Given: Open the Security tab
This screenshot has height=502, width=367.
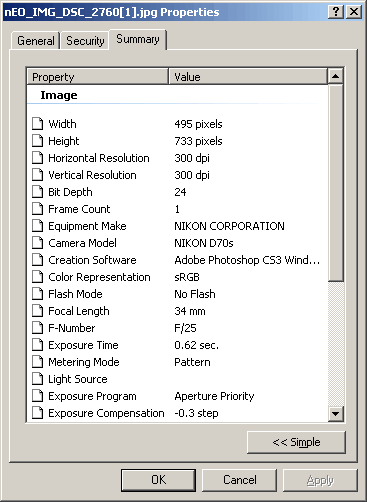Looking at the screenshot, I should coord(85,41).
